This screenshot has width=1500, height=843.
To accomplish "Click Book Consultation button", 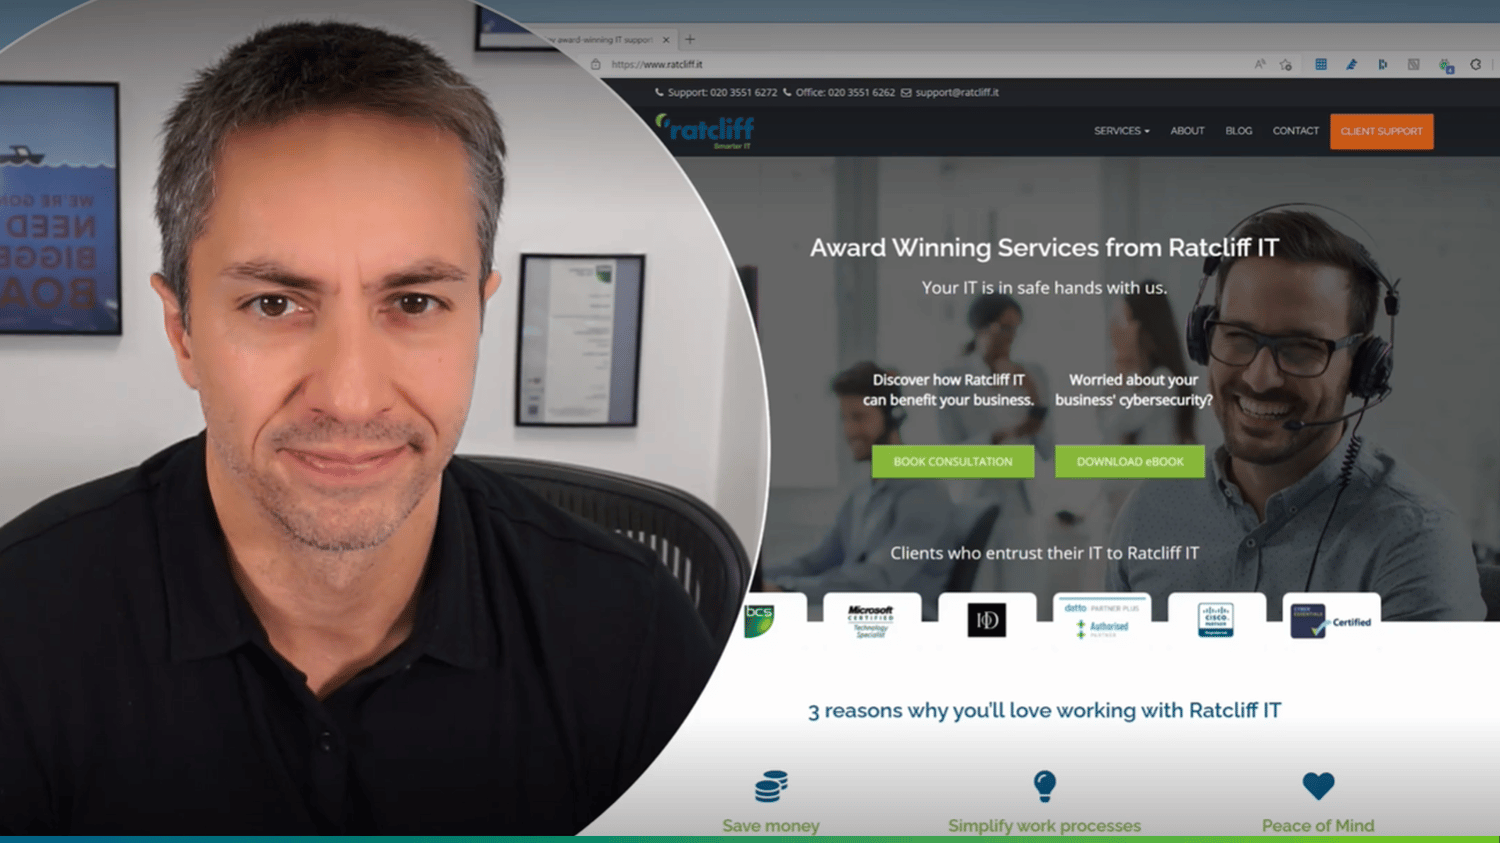I will pos(953,461).
